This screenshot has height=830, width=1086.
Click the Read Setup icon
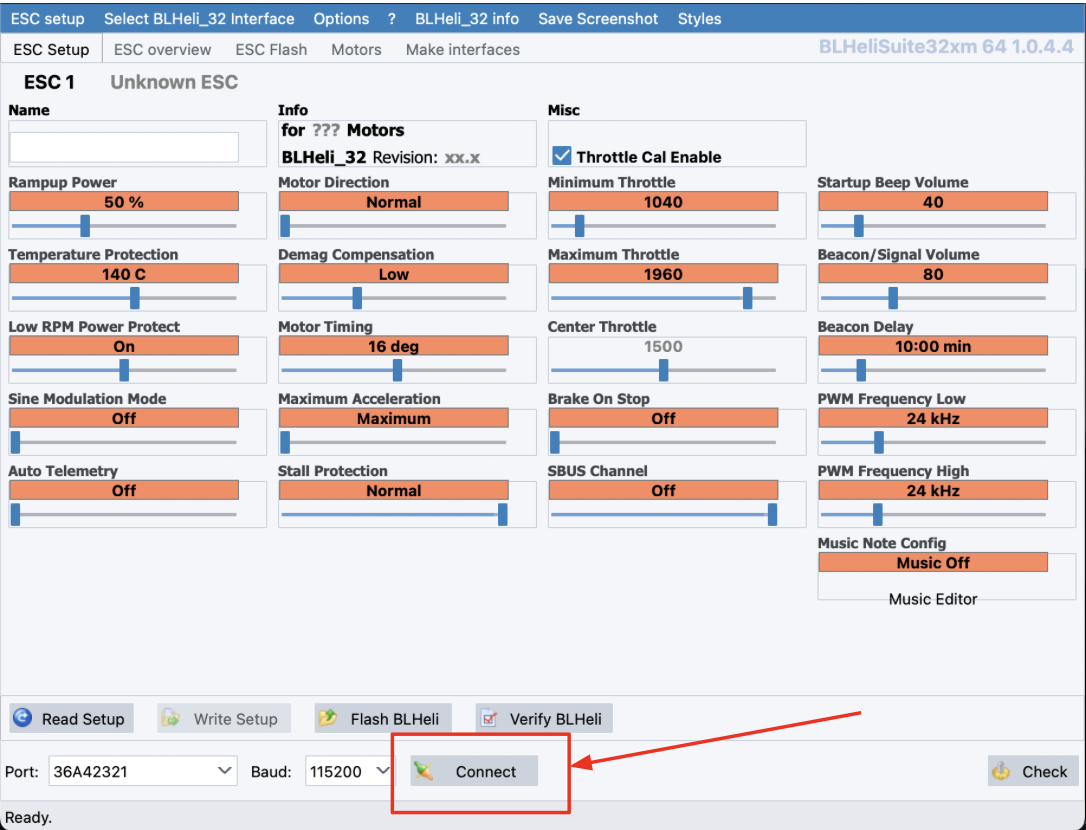tap(22, 718)
